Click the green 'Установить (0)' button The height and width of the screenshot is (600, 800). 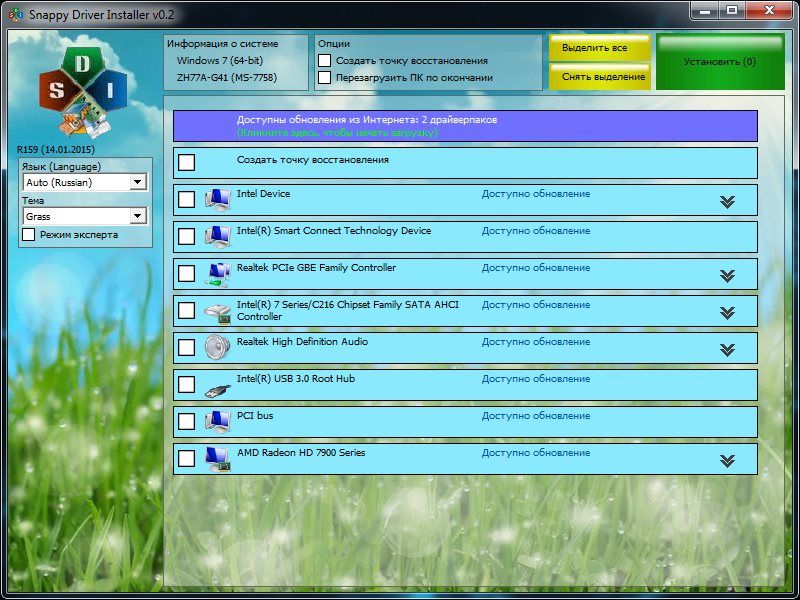pyautogui.click(x=720, y=62)
